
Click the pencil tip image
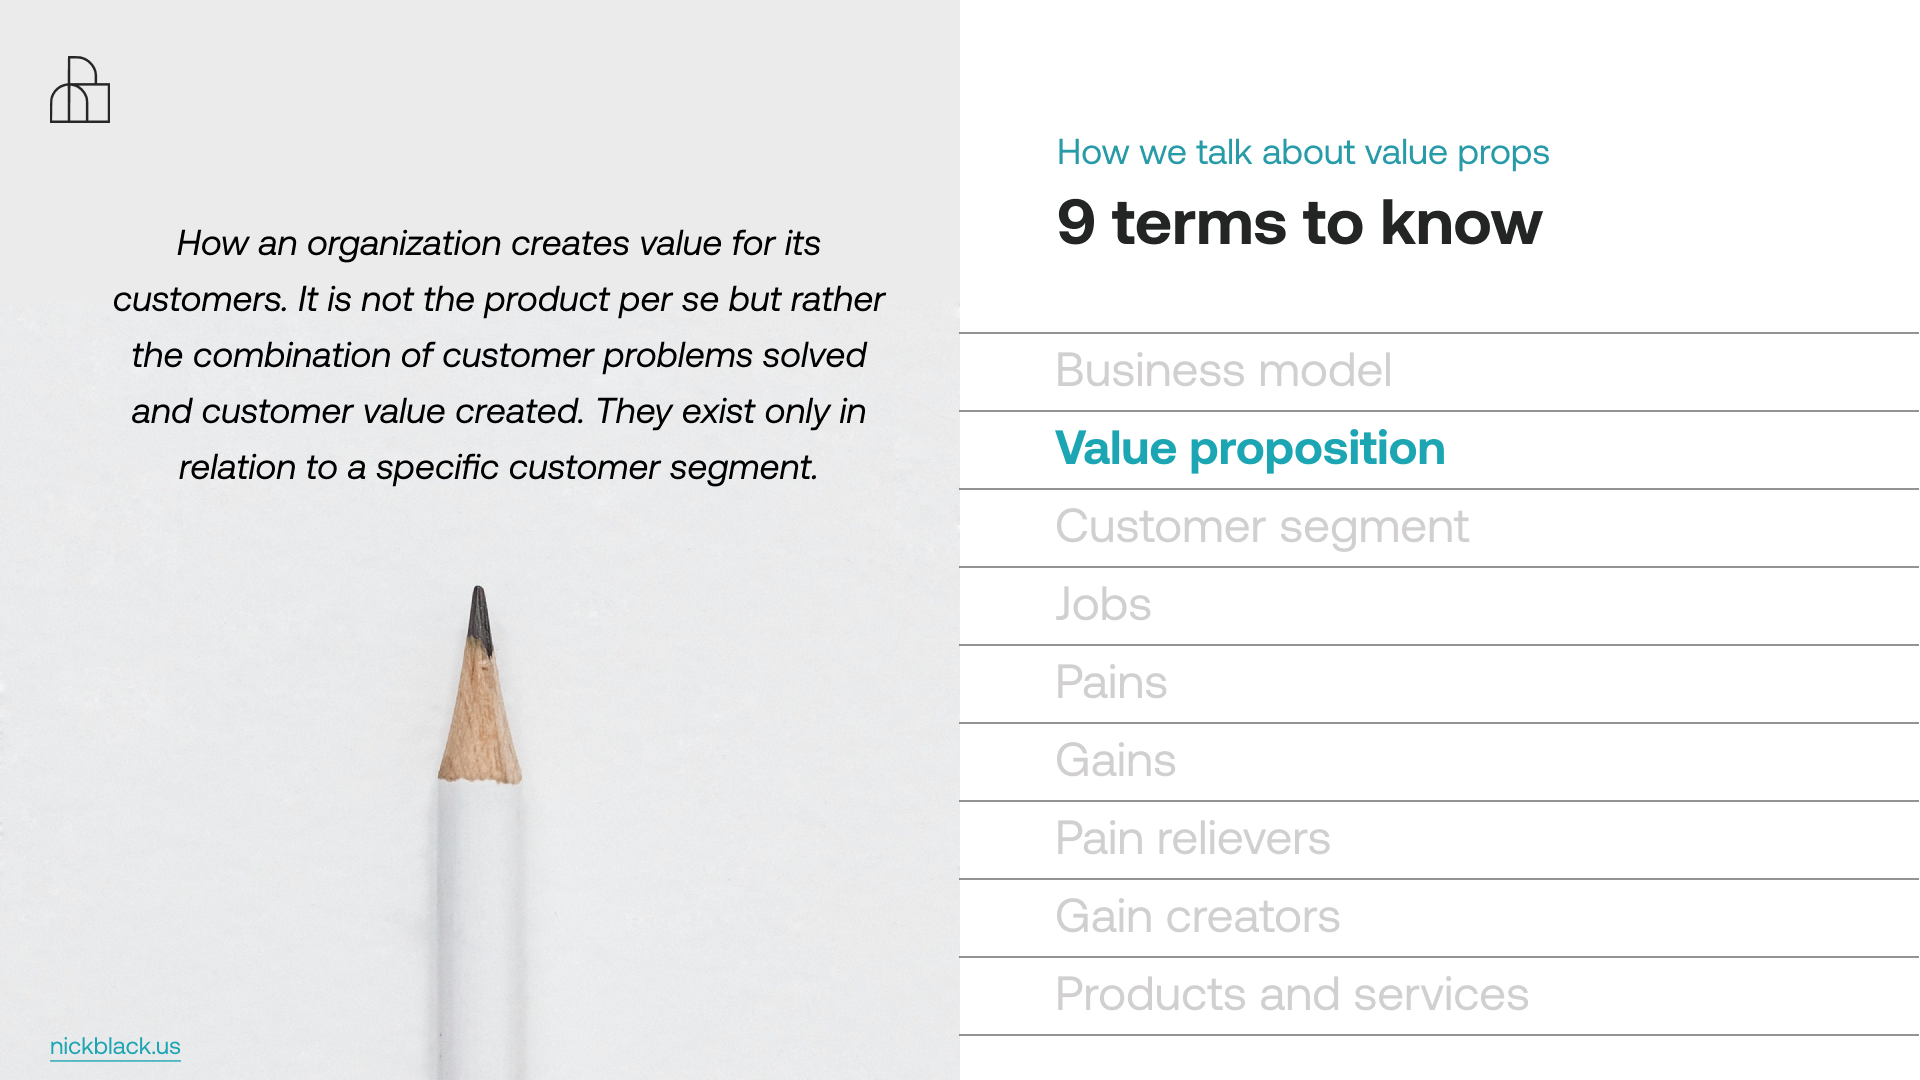[x=479, y=620]
